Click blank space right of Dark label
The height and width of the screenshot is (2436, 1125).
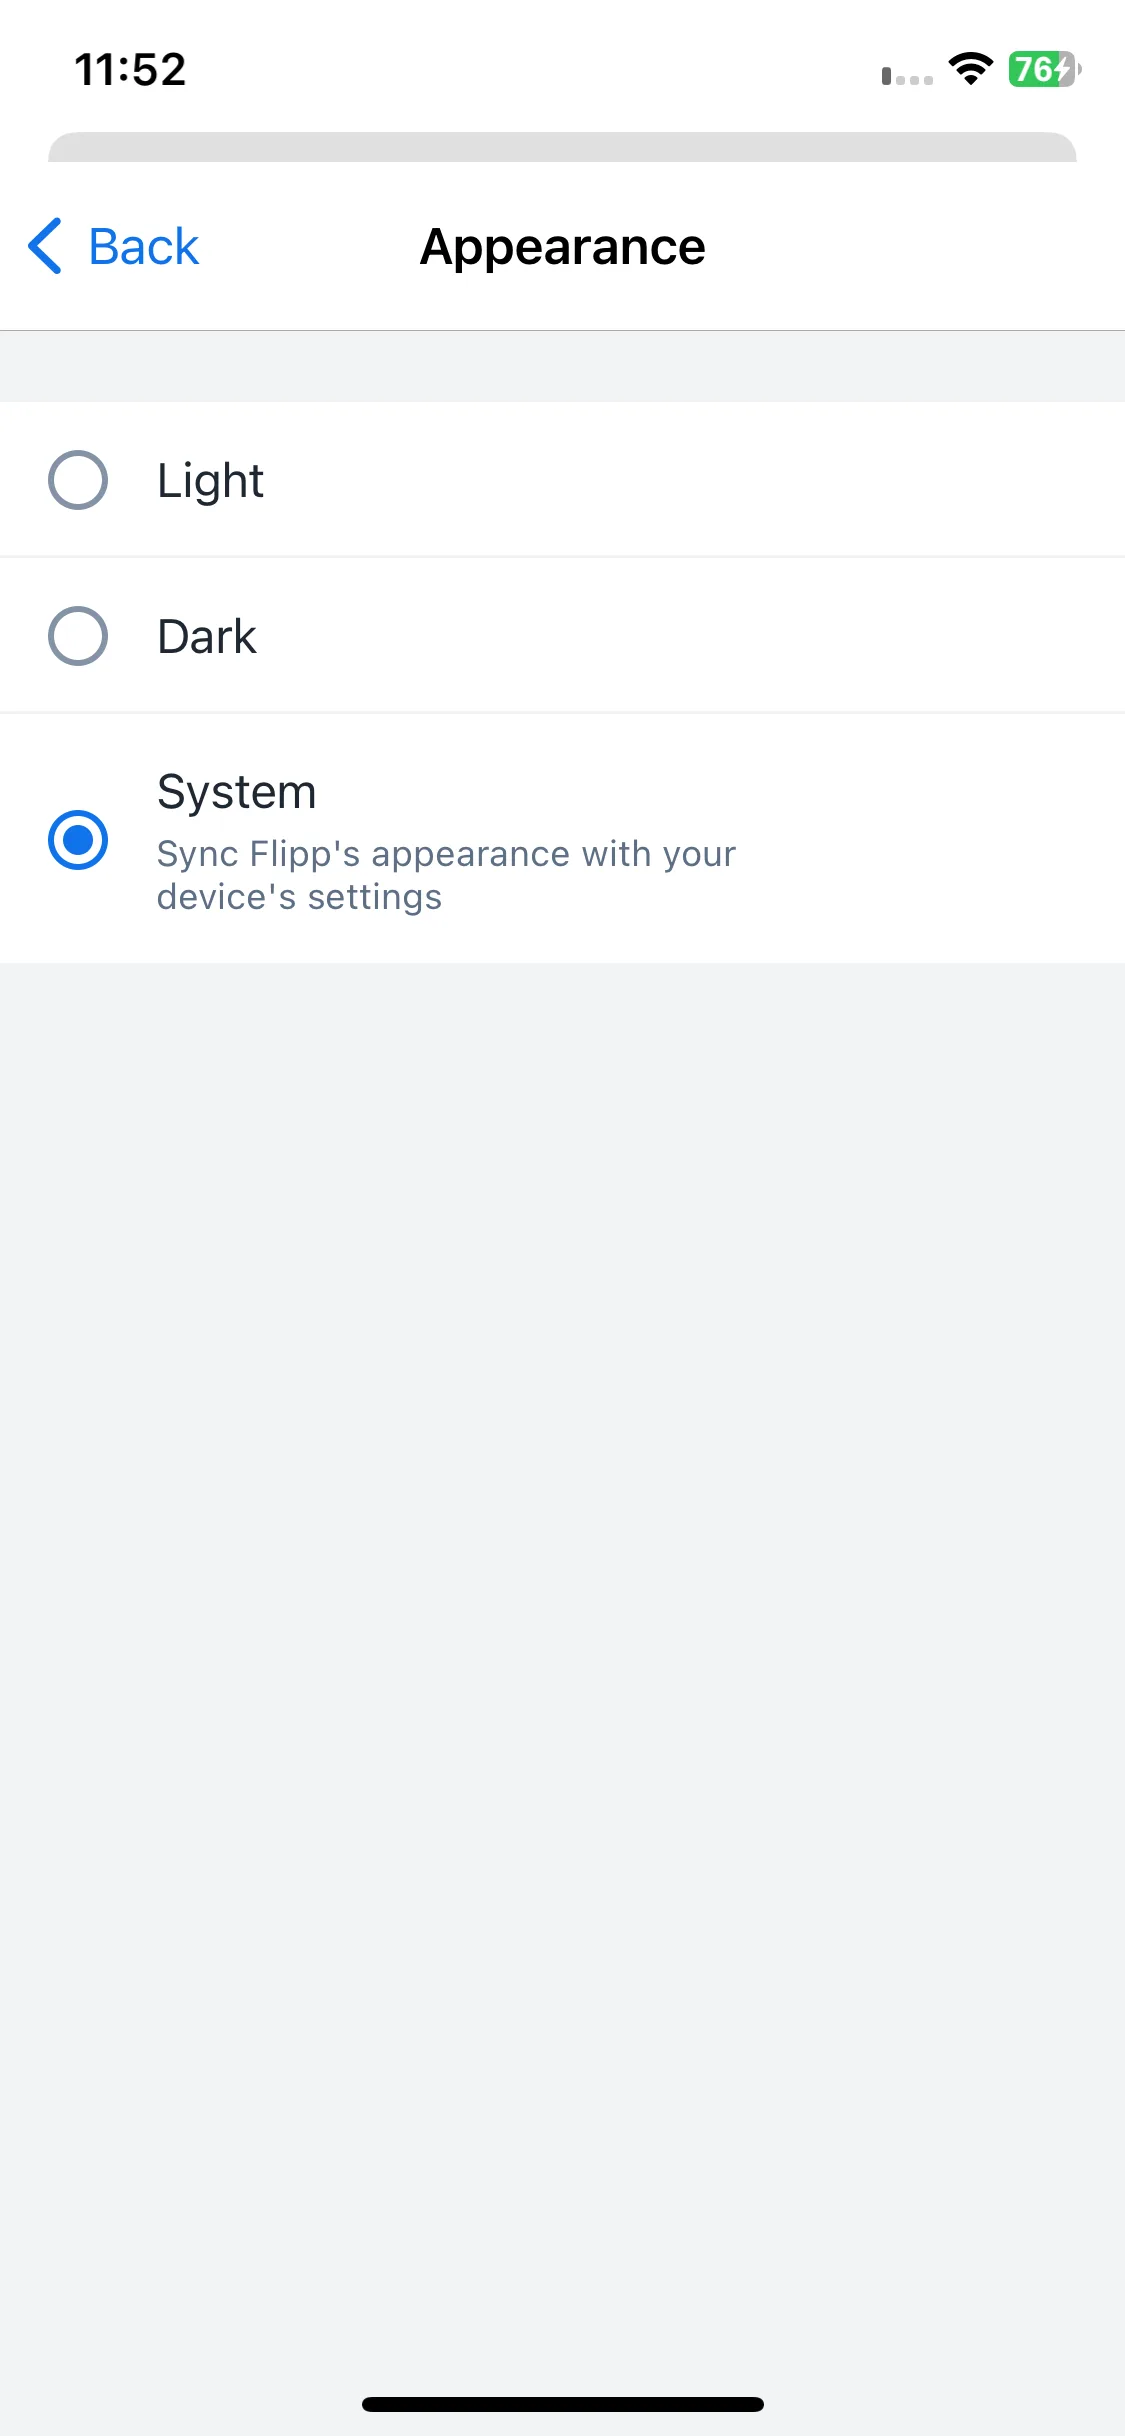tap(690, 636)
